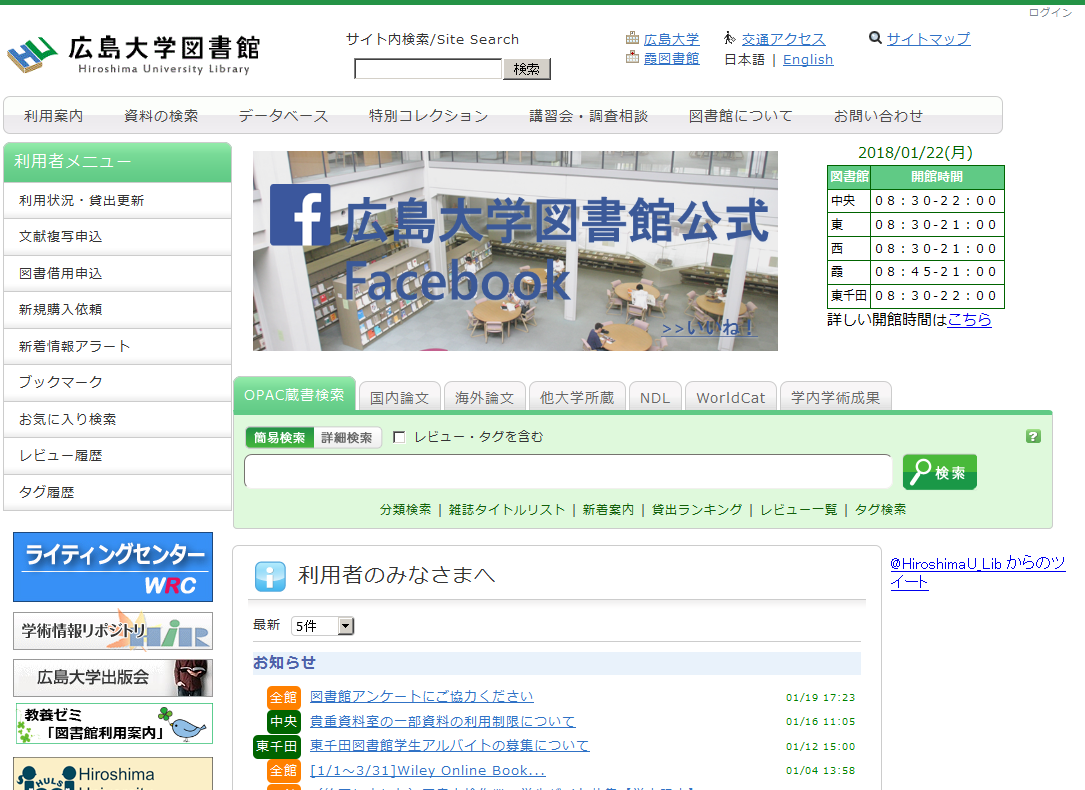Open the こちら opening hours link
Viewport: 1085px width, 790px height.
click(969, 320)
